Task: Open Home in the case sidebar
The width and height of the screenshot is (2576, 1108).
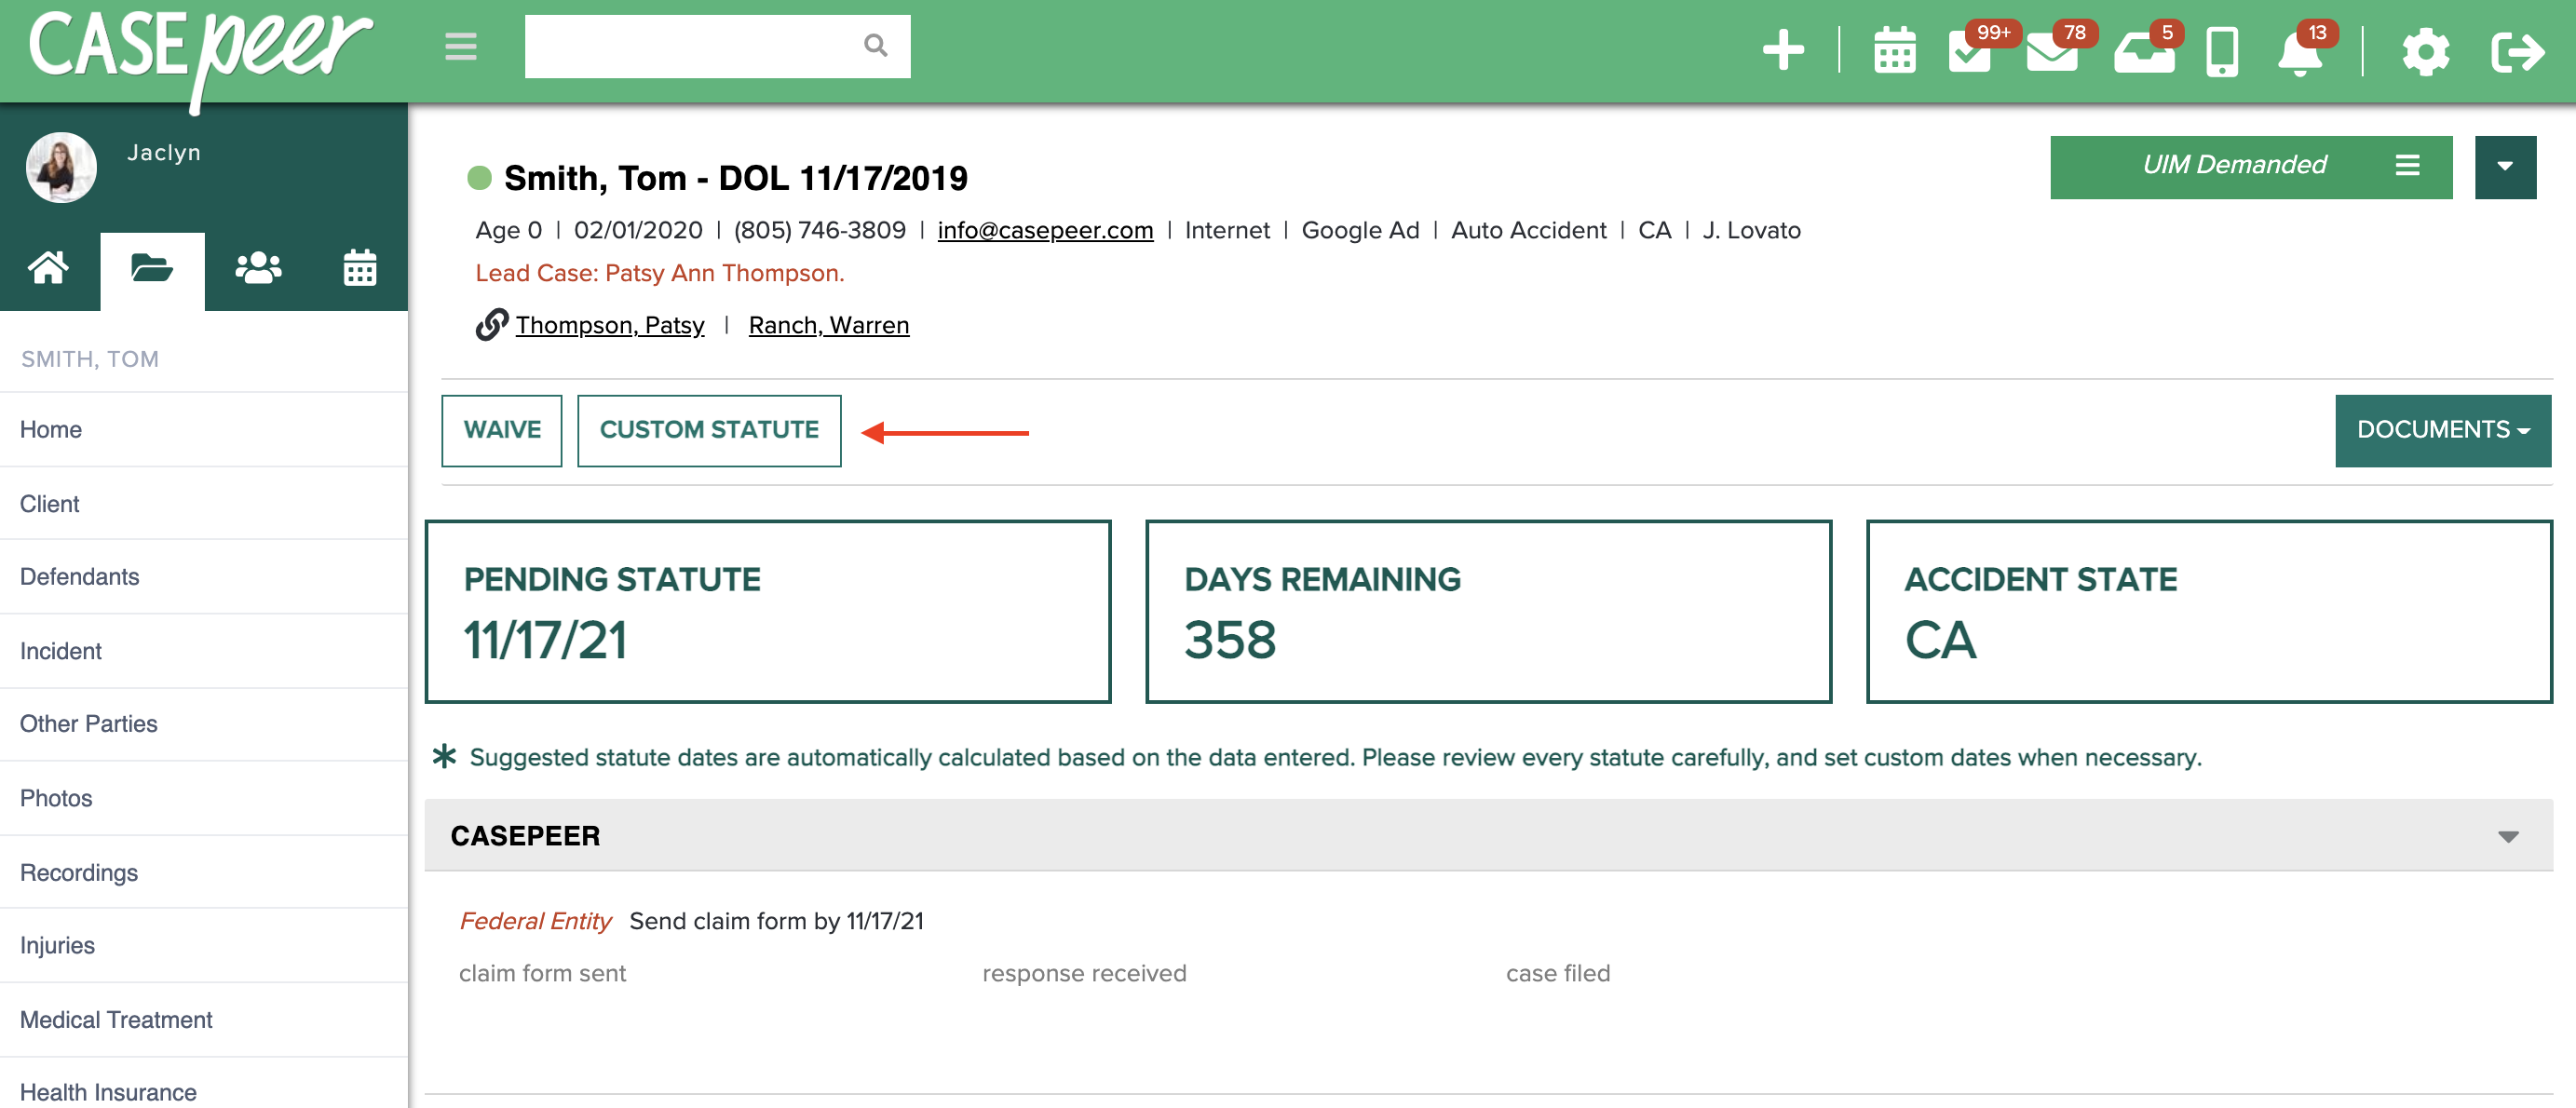Action: pos(204,429)
